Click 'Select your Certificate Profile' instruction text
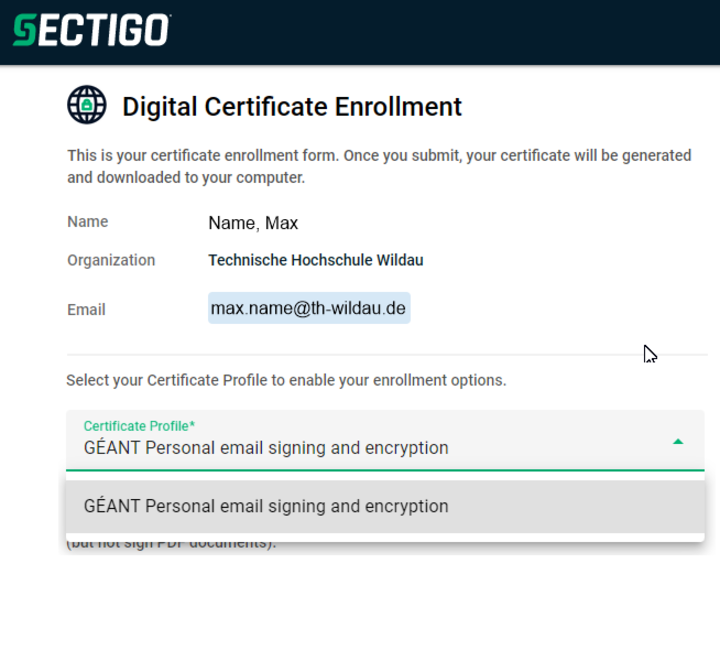720x661 pixels. 286,381
